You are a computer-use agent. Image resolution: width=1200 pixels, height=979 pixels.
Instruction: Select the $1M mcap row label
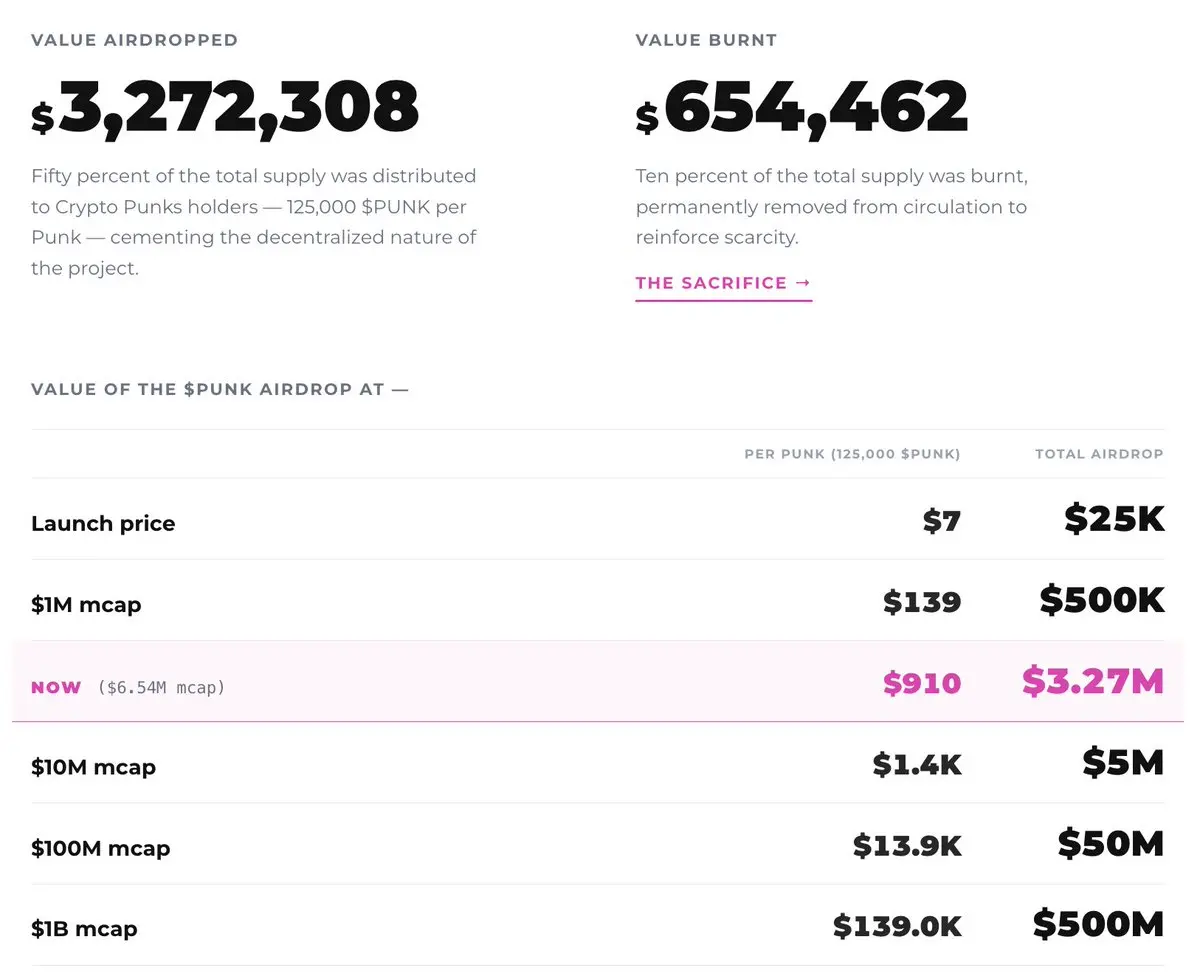86,605
